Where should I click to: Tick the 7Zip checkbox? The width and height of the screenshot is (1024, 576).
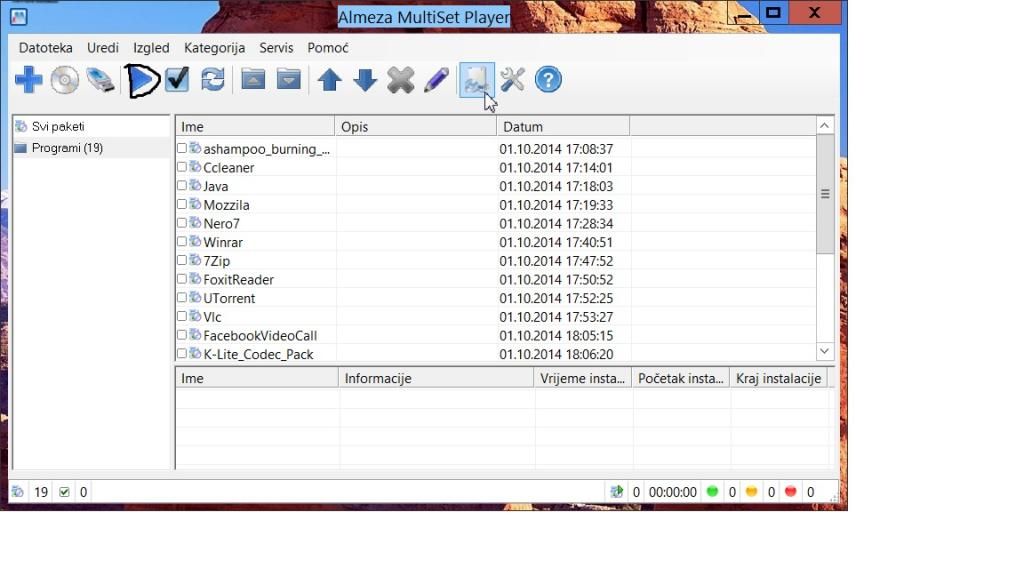(182, 260)
